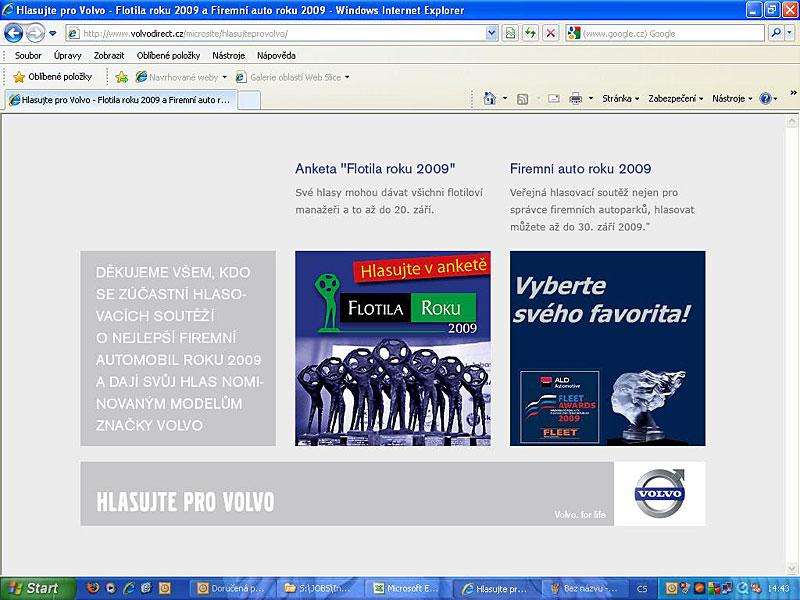This screenshot has width=800, height=600.
Task: Click the Internet Explorer icon in title bar
Action: 8,10
